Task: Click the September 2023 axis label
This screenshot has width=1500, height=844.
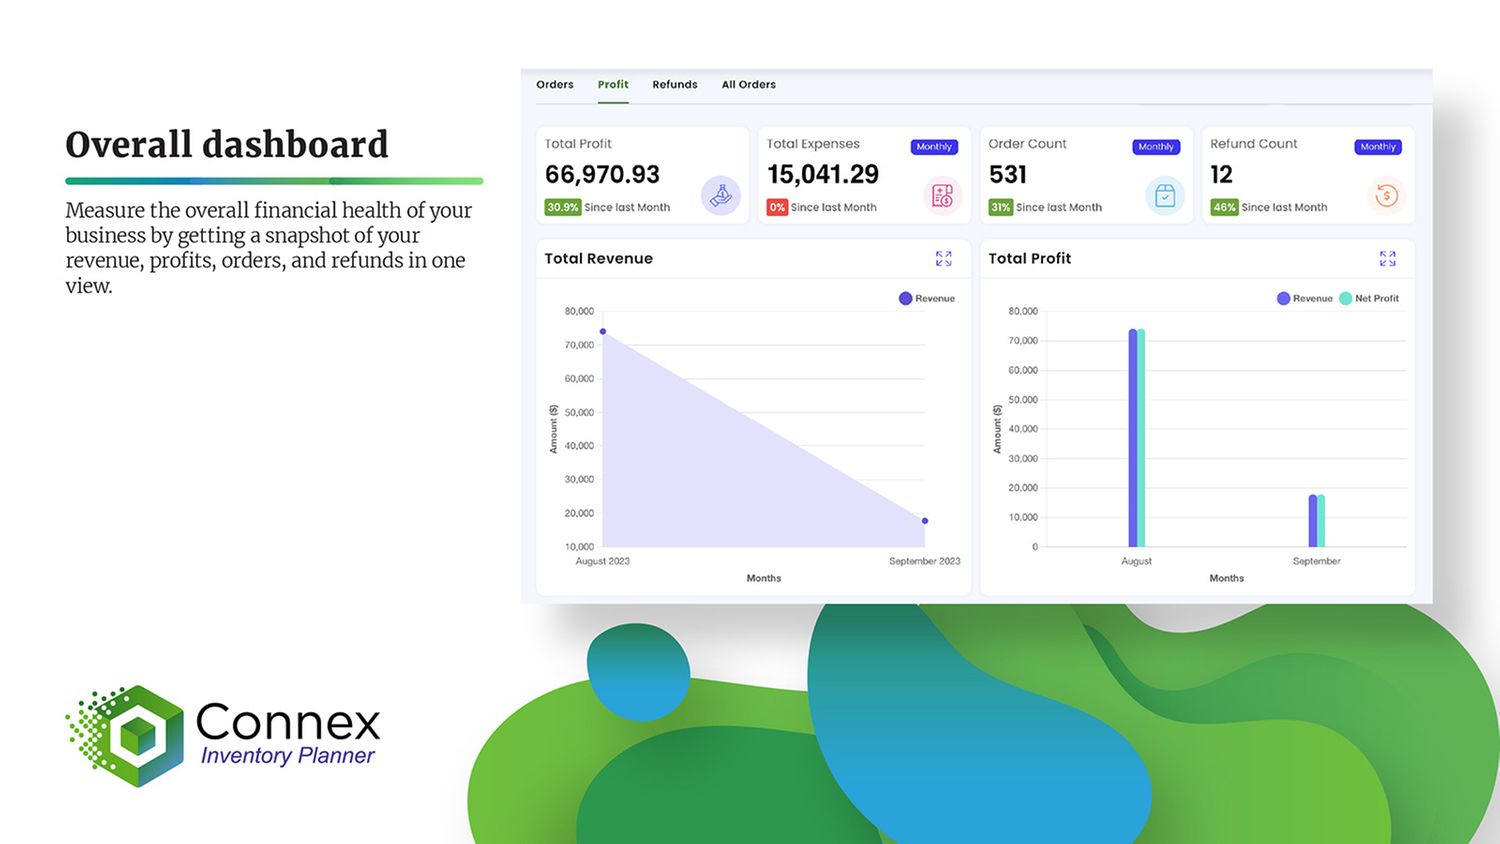Action: tap(924, 561)
